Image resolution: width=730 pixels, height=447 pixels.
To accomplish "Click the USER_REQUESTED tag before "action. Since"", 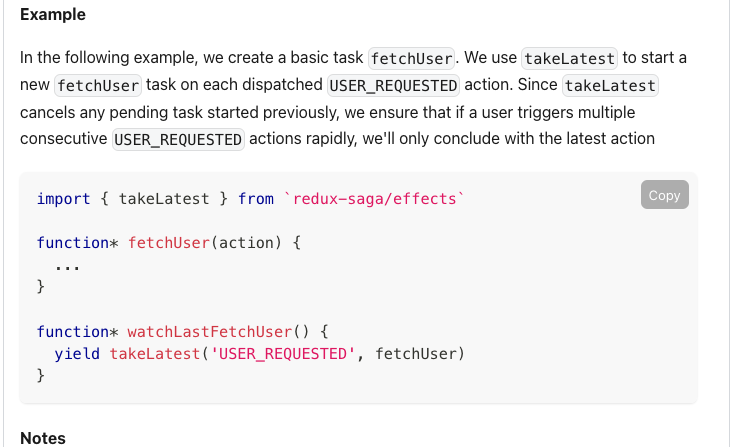I will 393,85.
